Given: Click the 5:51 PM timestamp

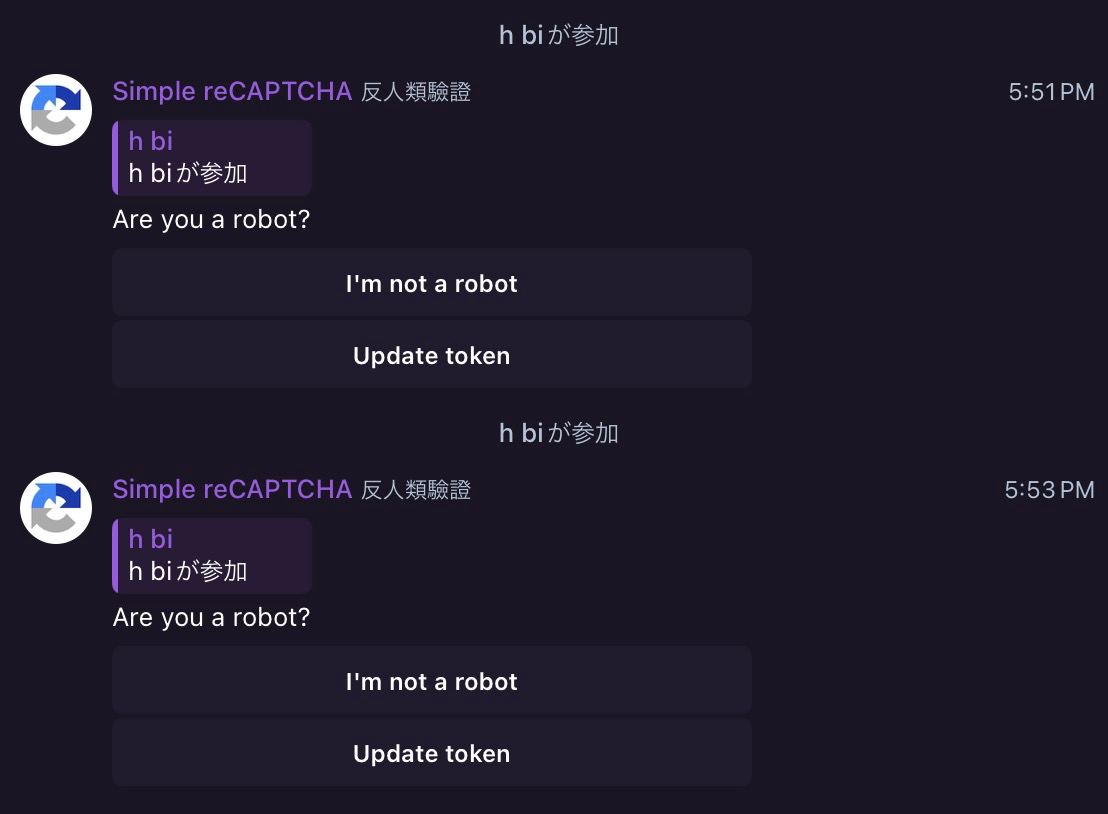Looking at the screenshot, I should pyautogui.click(x=1051, y=93).
